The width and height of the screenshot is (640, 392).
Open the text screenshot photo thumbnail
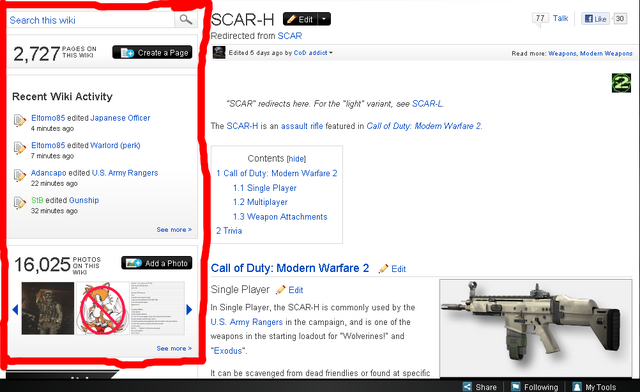pyautogui.click(x=158, y=308)
